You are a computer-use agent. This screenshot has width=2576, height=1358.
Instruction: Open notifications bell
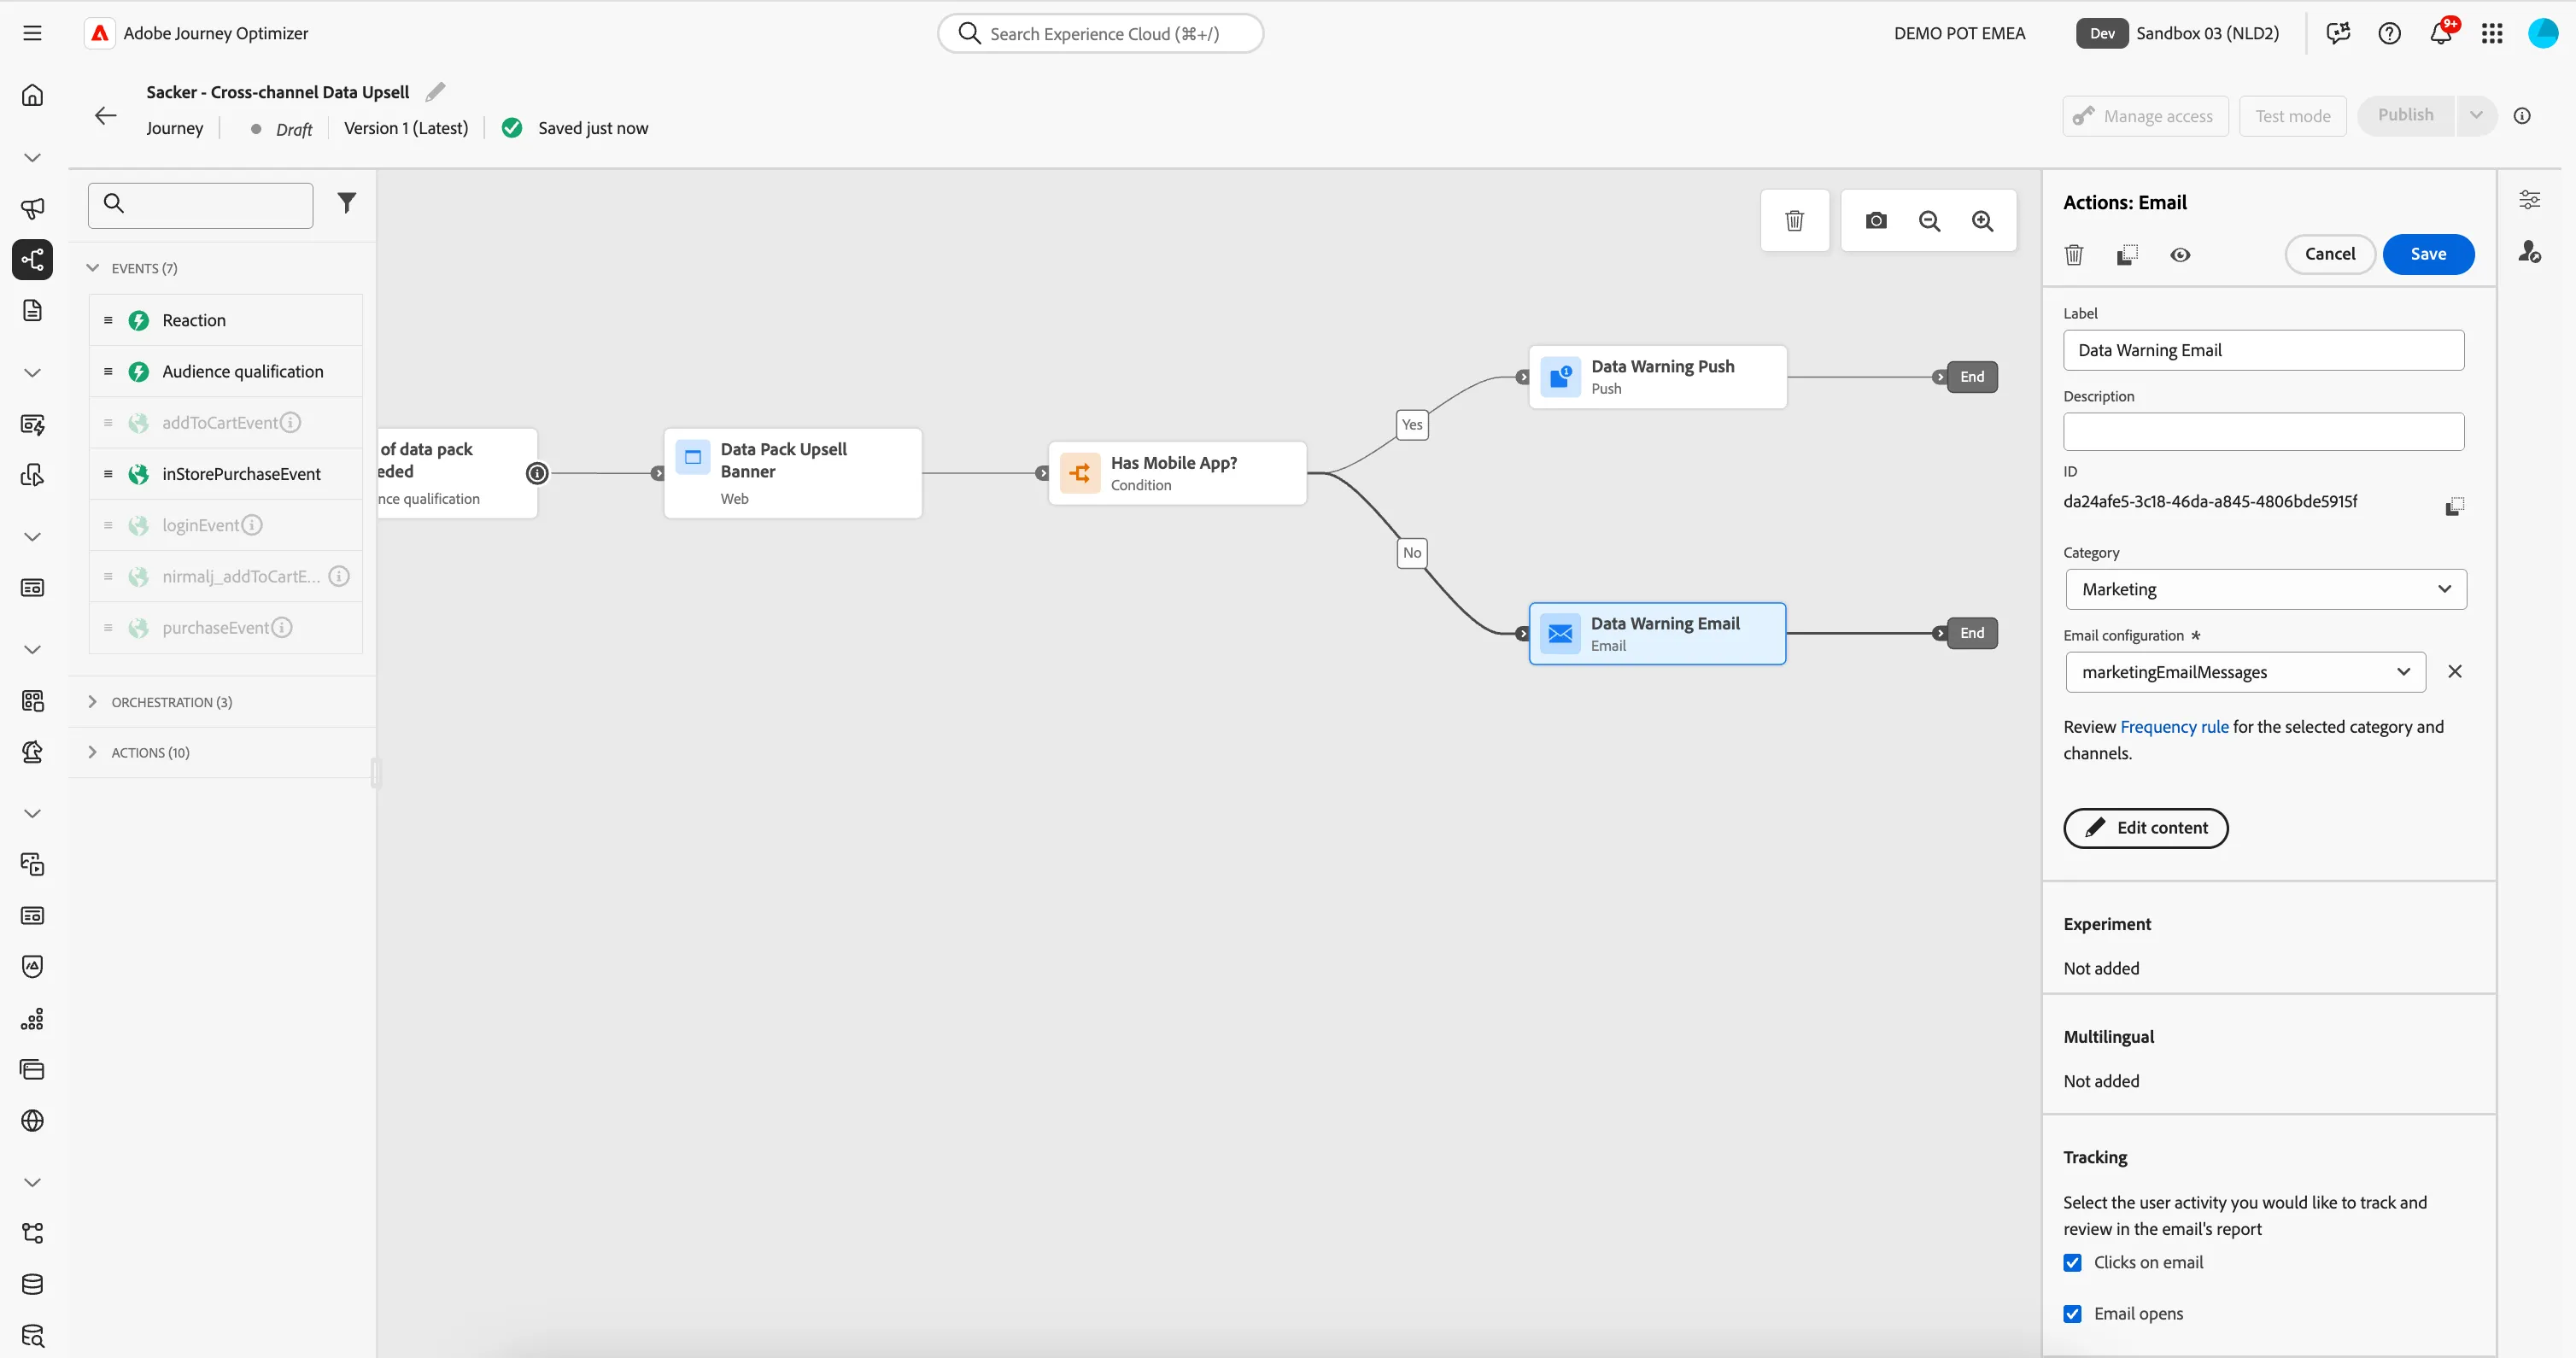[2440, 33]
